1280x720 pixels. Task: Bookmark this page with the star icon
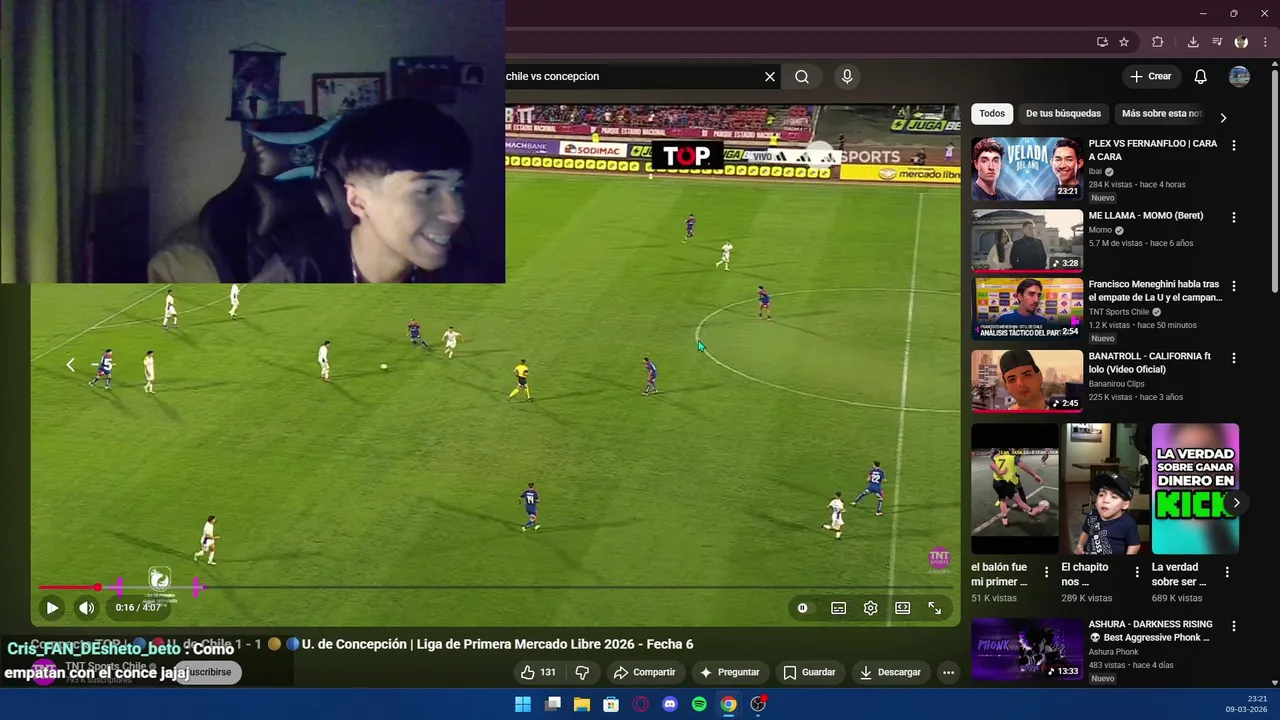[1124, 42]
